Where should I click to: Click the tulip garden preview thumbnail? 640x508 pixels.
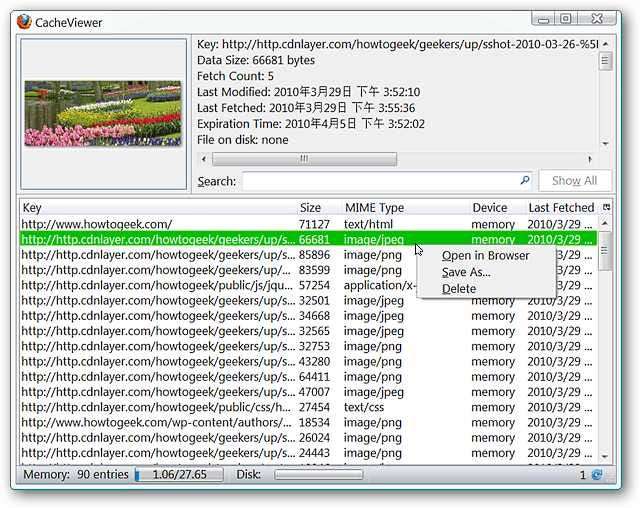click(x=103, y=113)
